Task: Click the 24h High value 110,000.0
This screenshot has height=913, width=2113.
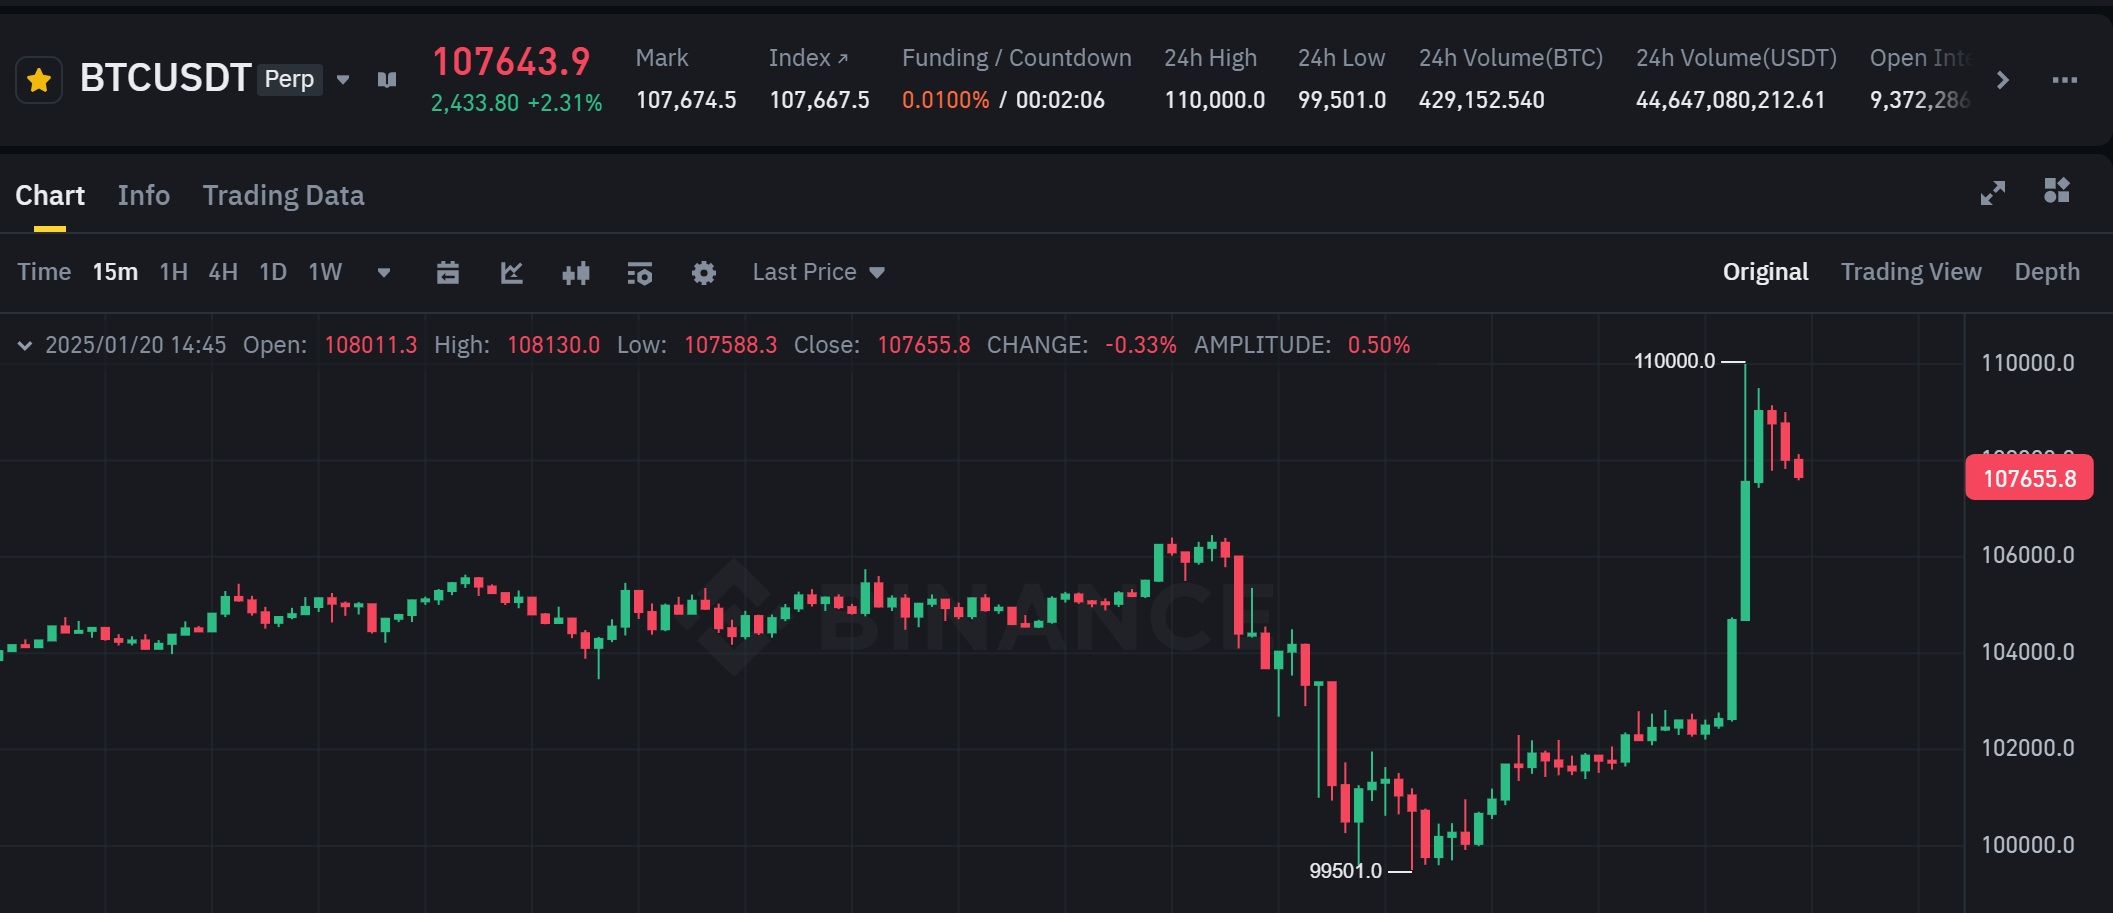Action: [x=1214, y=100]
